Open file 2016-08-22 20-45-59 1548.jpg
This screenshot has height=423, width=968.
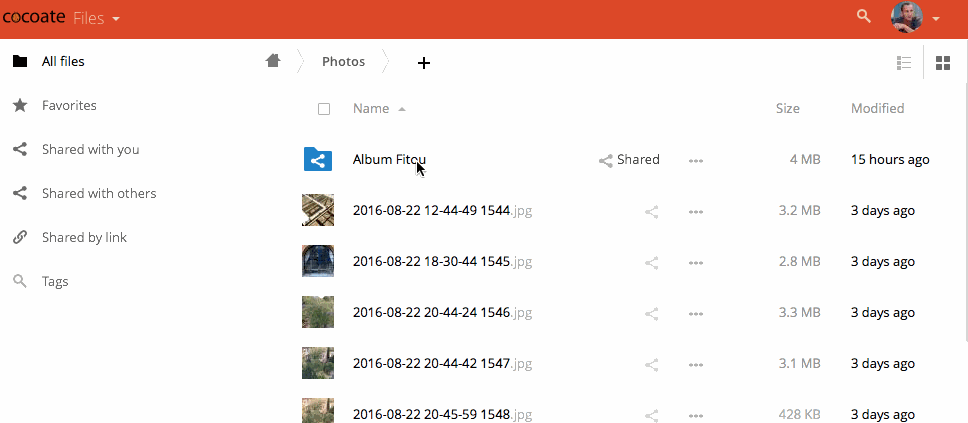[x=442, y=414]
